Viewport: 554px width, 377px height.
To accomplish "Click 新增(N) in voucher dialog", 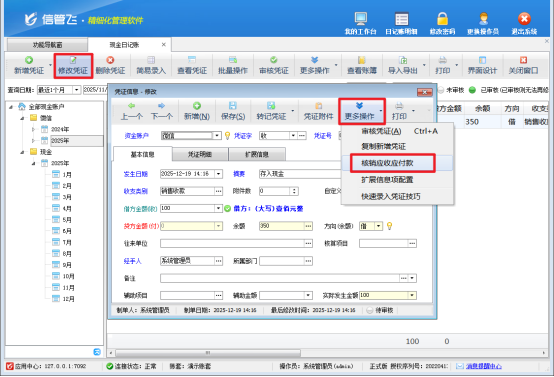I will [x=197, y=111].
